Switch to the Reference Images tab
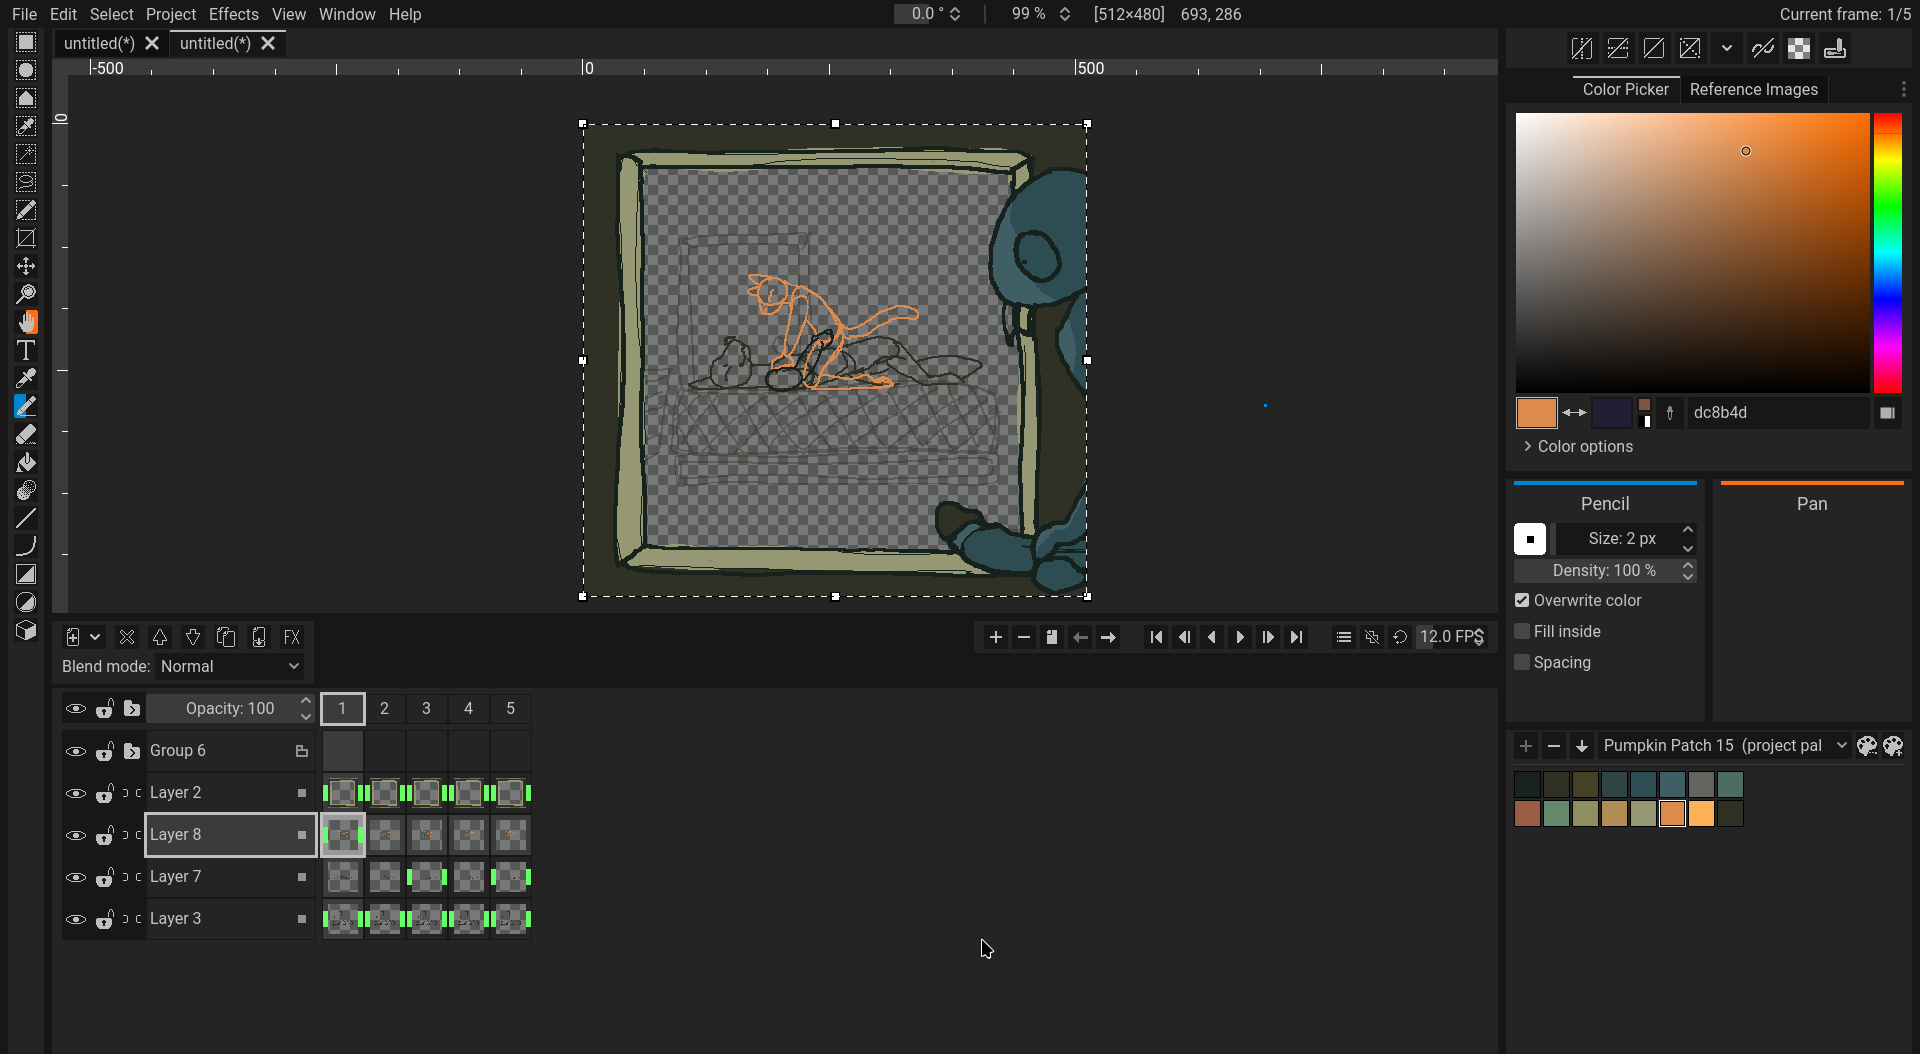The width and height of the screenshot is (1920, 1054). pos(1753,89)
